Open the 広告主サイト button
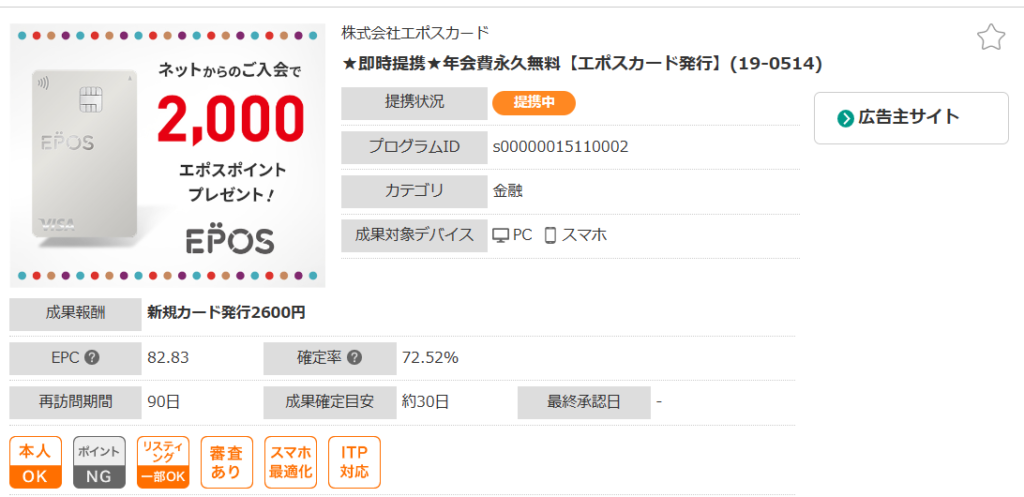Viewport: 1024px width, 497px height. [910, 118]
